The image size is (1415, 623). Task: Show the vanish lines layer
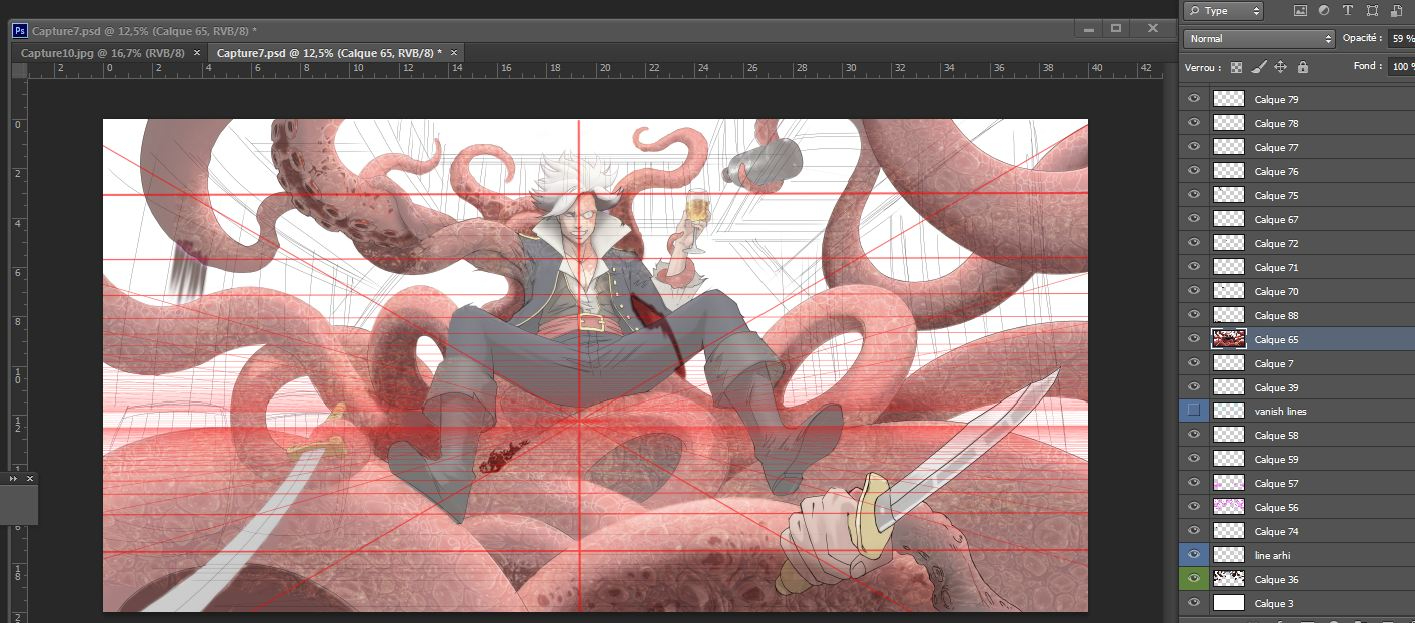(1193, 411)
